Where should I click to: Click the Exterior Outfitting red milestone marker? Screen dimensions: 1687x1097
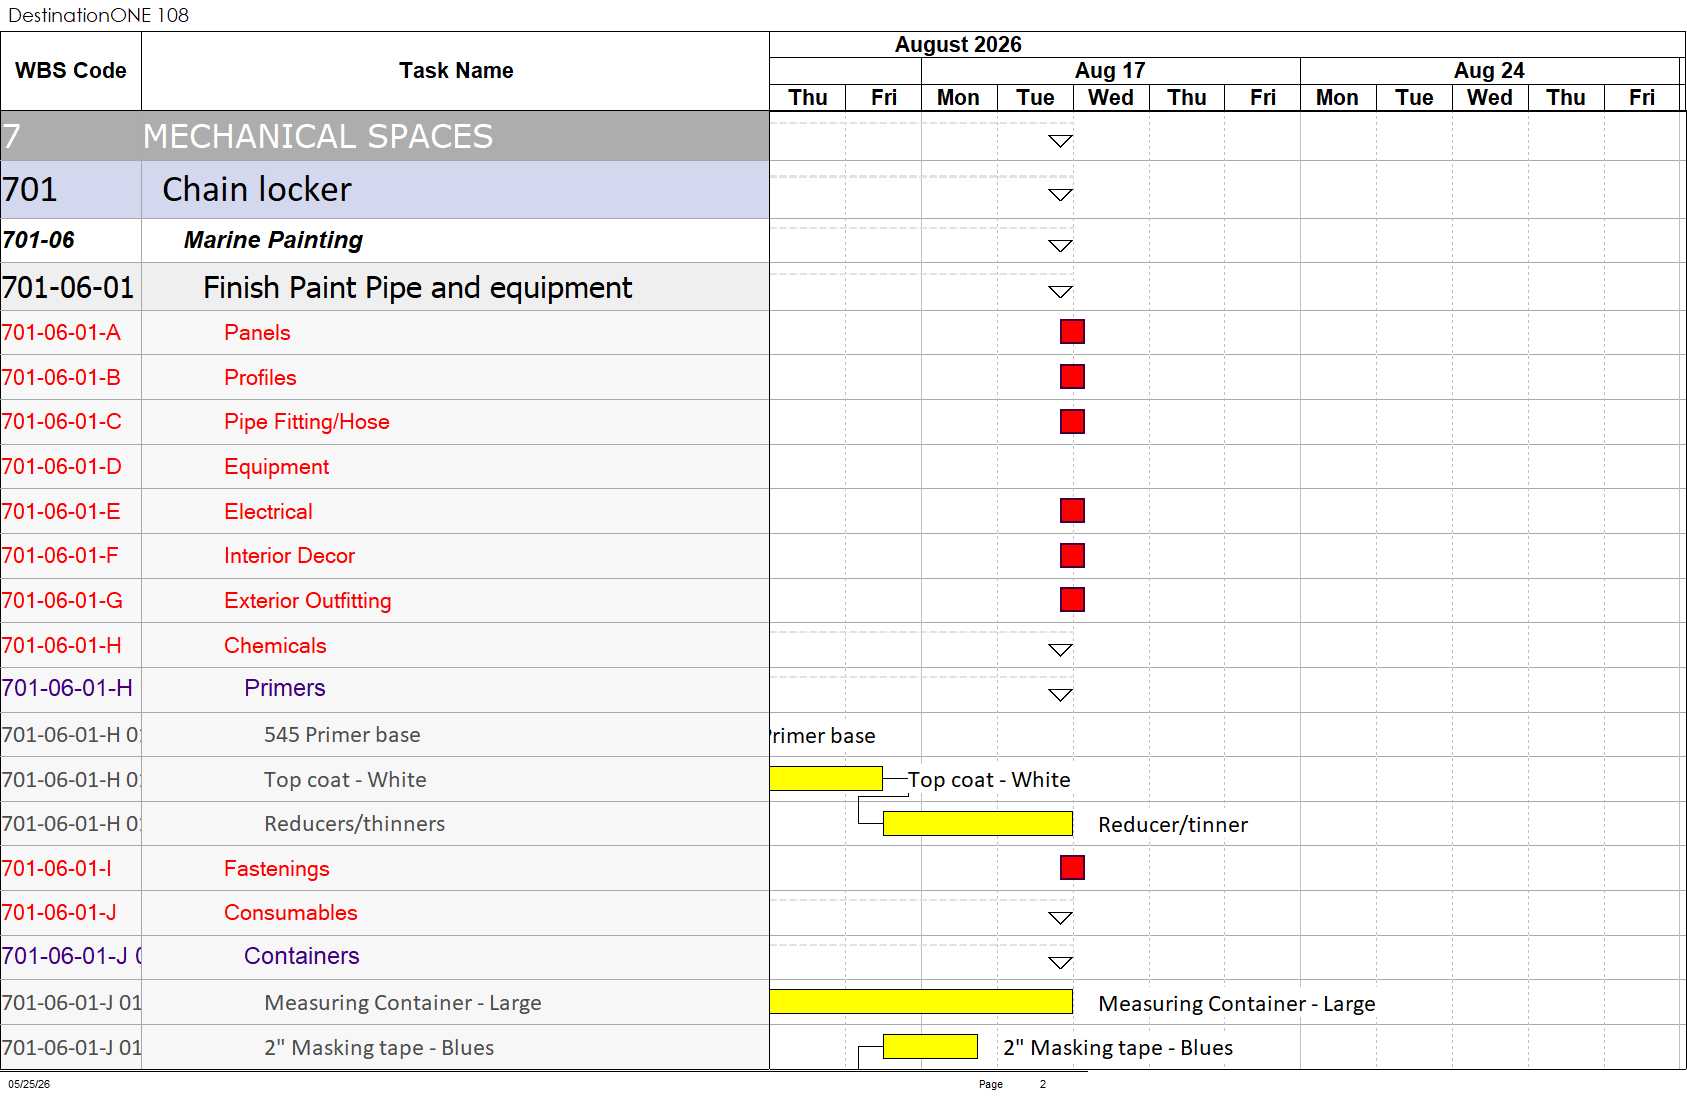(1072, 600)
